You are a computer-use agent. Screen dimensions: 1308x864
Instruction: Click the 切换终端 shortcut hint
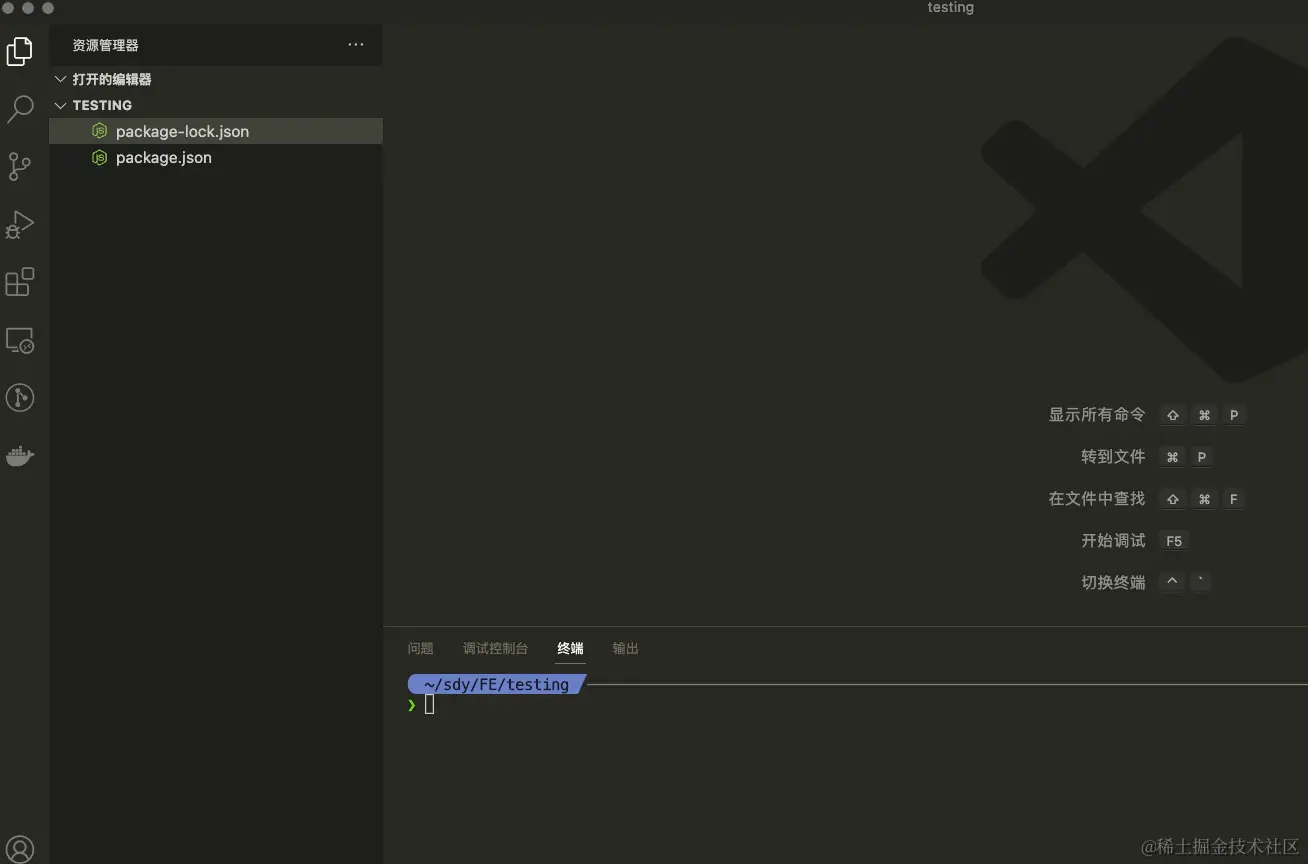click(1113, 582)
